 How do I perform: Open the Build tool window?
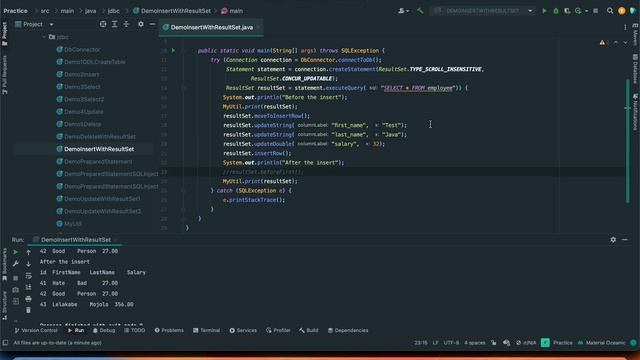[x=309, y=331]
